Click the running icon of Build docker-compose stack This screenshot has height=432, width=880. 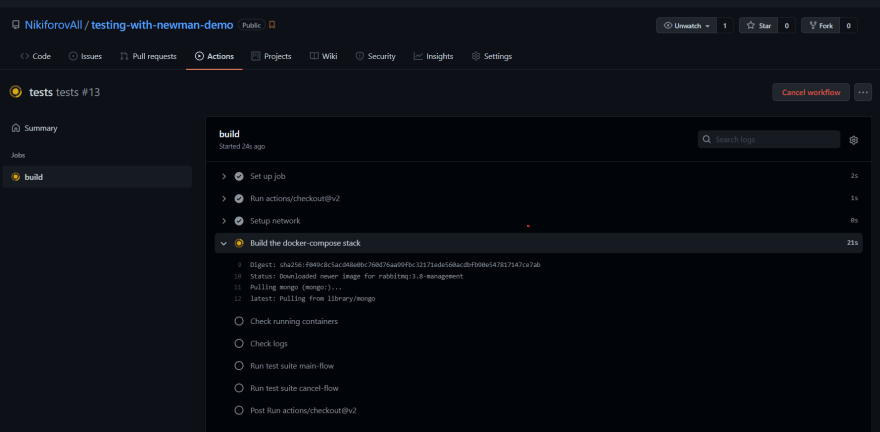239,243
